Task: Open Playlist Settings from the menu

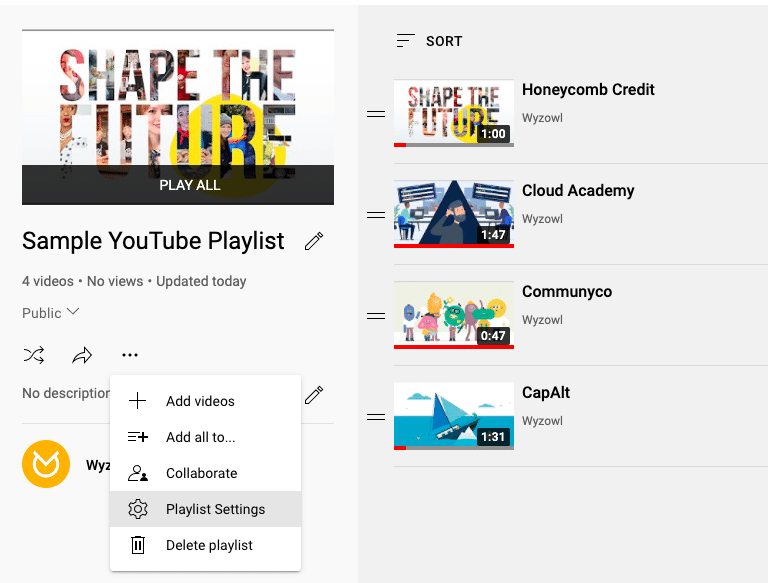Action: tap(206, 509)
